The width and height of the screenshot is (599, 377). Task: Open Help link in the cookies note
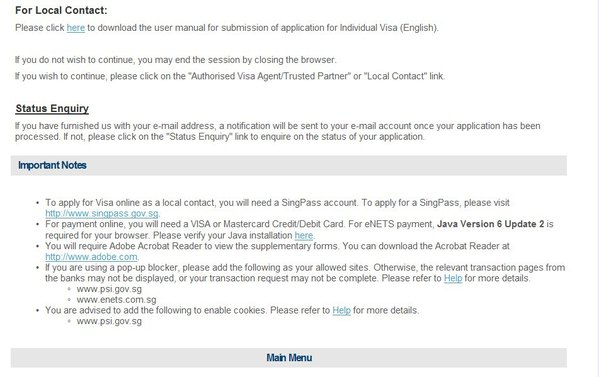[342, 310]
